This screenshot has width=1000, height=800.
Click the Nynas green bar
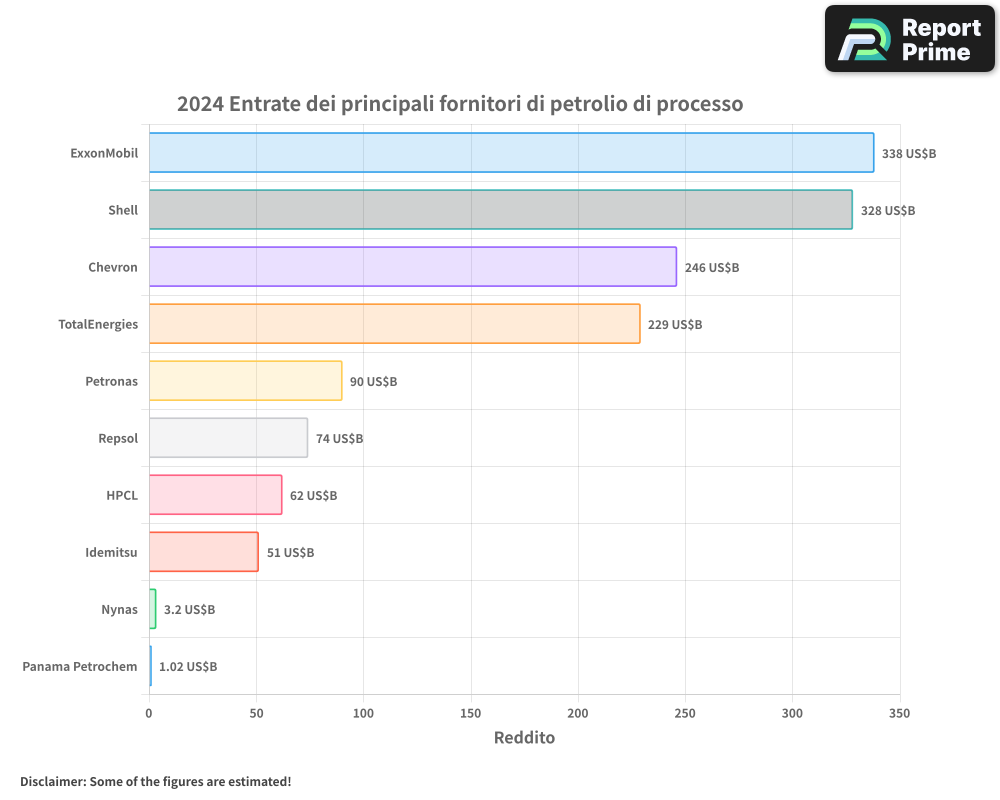coord(153,609)
